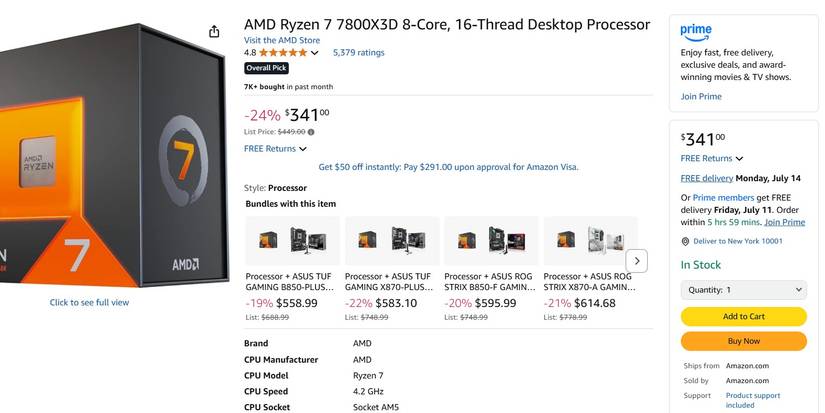Open the Quantity dropdown
The width and height of the screenshot is (825, 413).
743,290
